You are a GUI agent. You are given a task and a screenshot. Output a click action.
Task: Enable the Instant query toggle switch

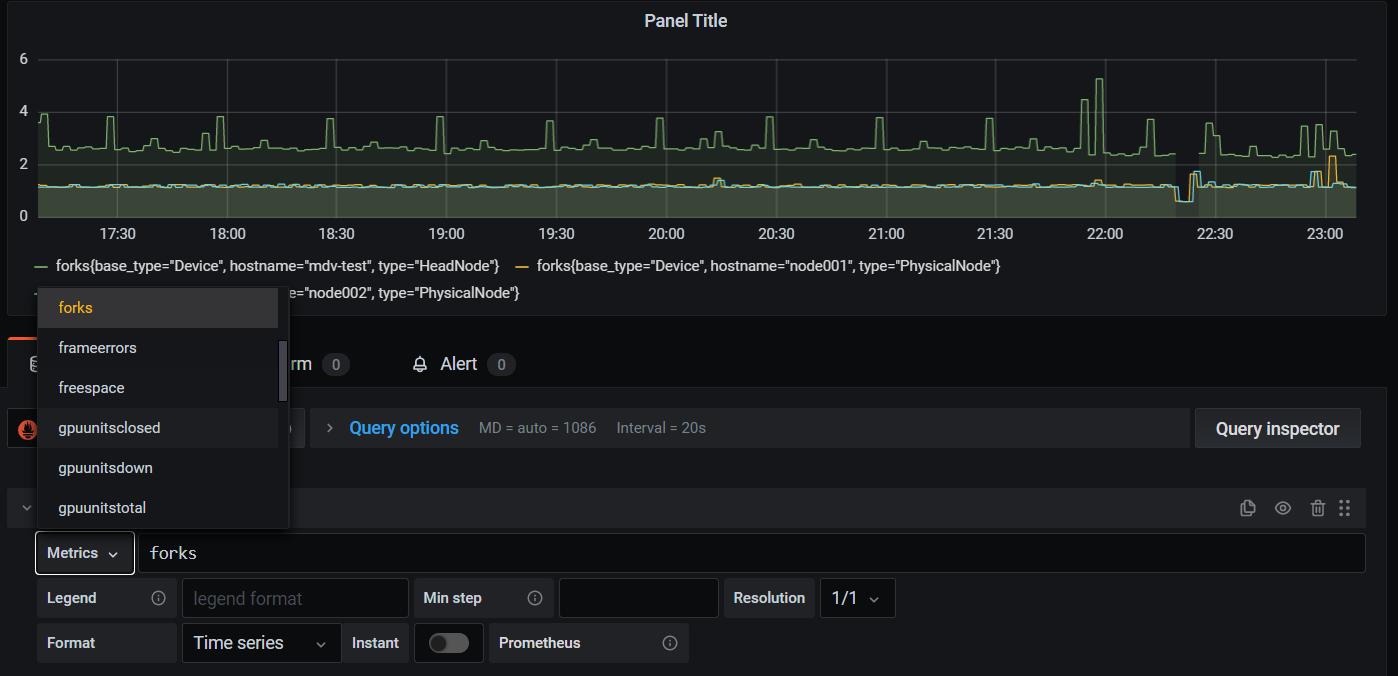448,643
